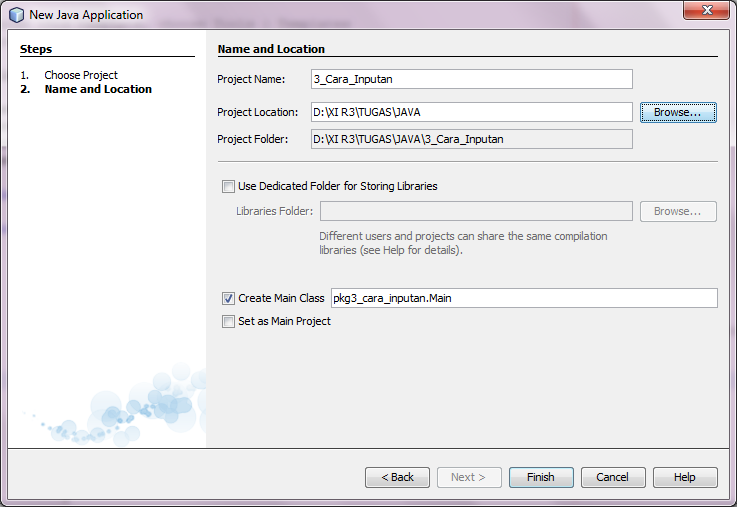Click the Project Folder: label

pyautogui.click(x=252, y=140)
